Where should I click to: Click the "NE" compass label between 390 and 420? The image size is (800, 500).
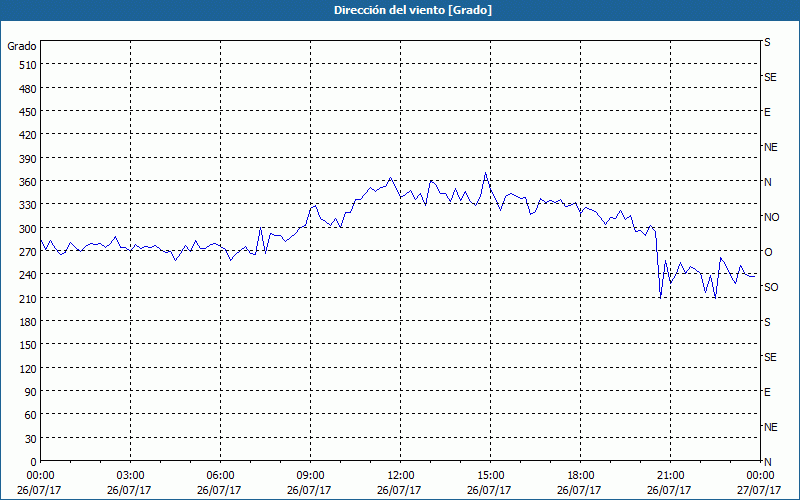tap(770, 147)
